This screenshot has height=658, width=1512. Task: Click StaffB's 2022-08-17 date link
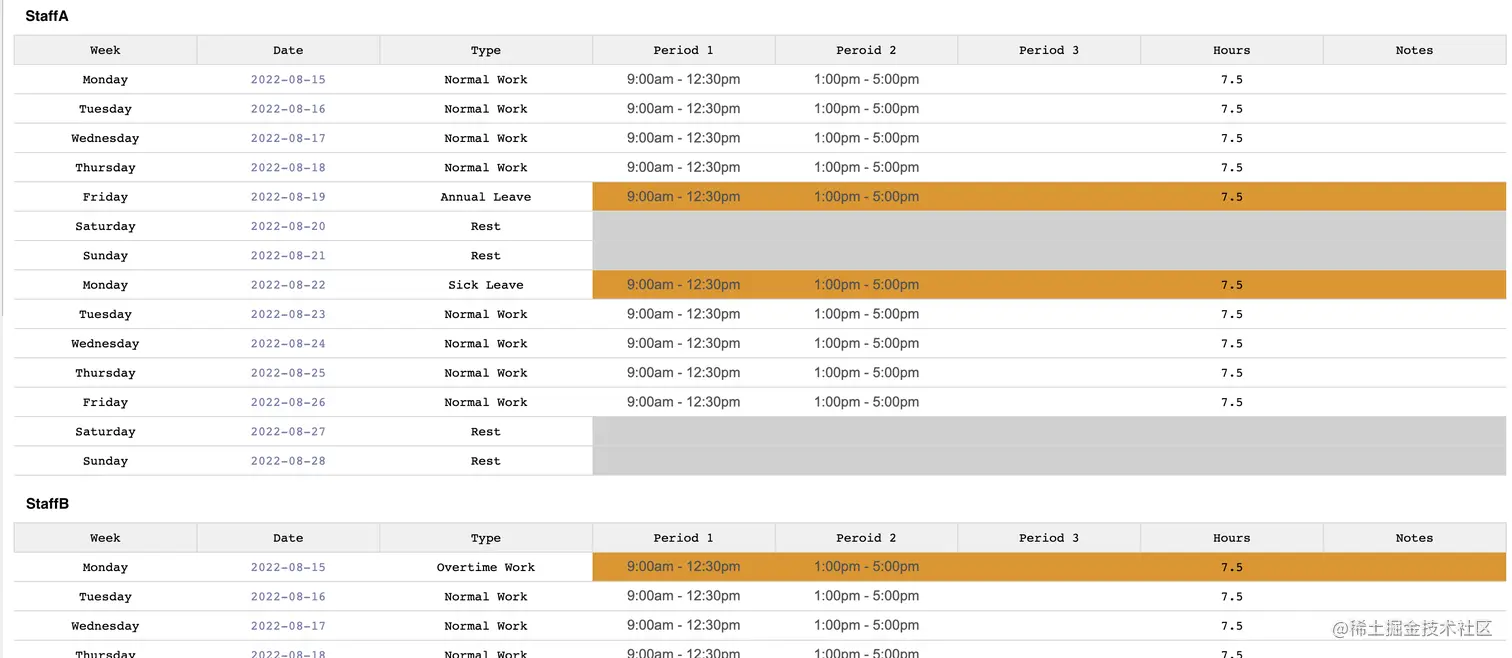point(288,626)
